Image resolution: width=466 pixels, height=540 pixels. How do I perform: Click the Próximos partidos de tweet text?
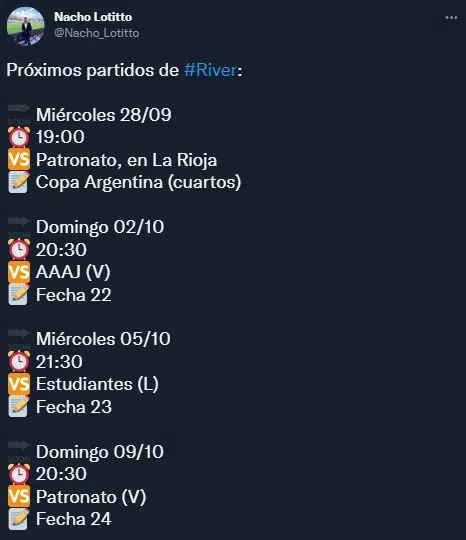[93, 70]
